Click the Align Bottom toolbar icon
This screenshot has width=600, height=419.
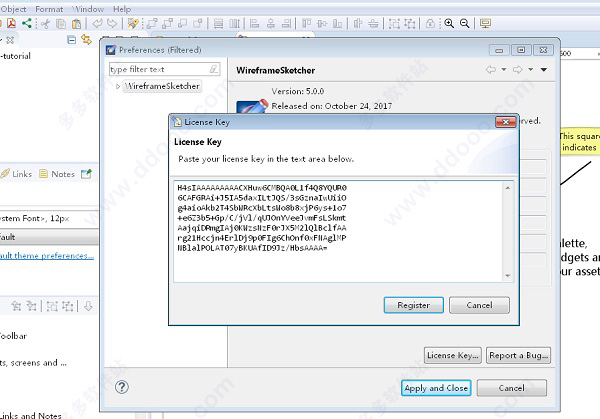click(337, 24)
